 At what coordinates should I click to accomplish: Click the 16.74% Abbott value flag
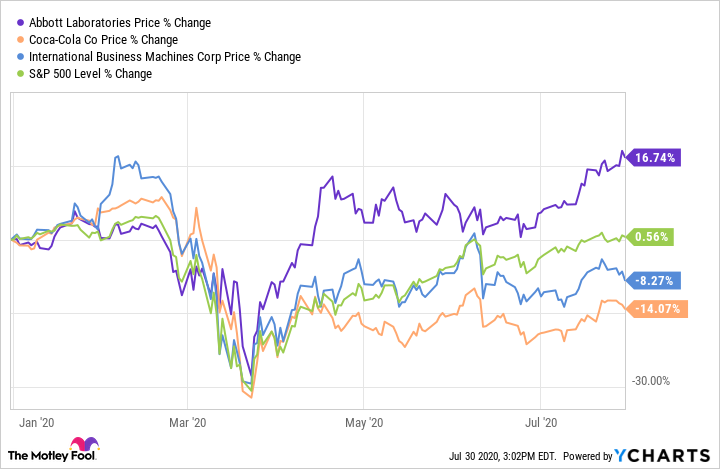tap(654, 158)
